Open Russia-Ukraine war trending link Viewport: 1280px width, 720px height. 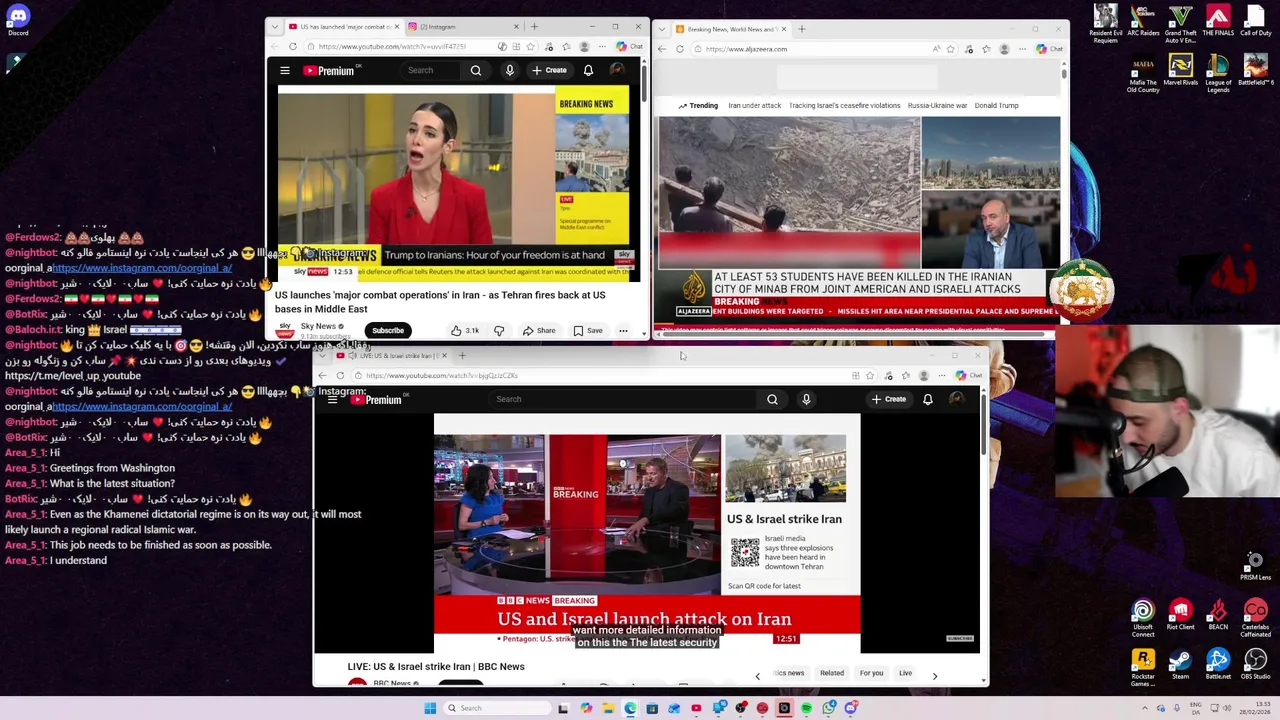[x=937, y=105]
